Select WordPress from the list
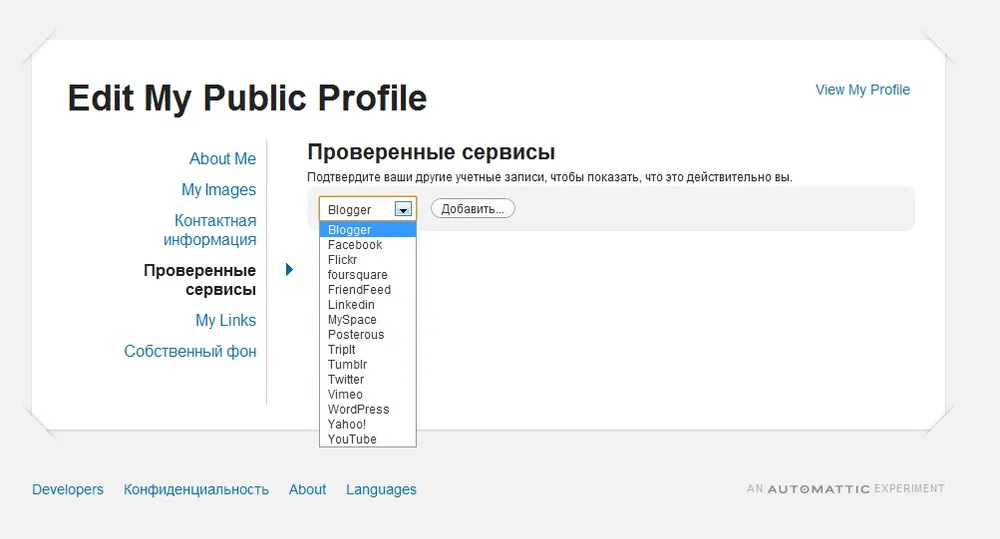 pyautogui.click(x=359, y=409)
